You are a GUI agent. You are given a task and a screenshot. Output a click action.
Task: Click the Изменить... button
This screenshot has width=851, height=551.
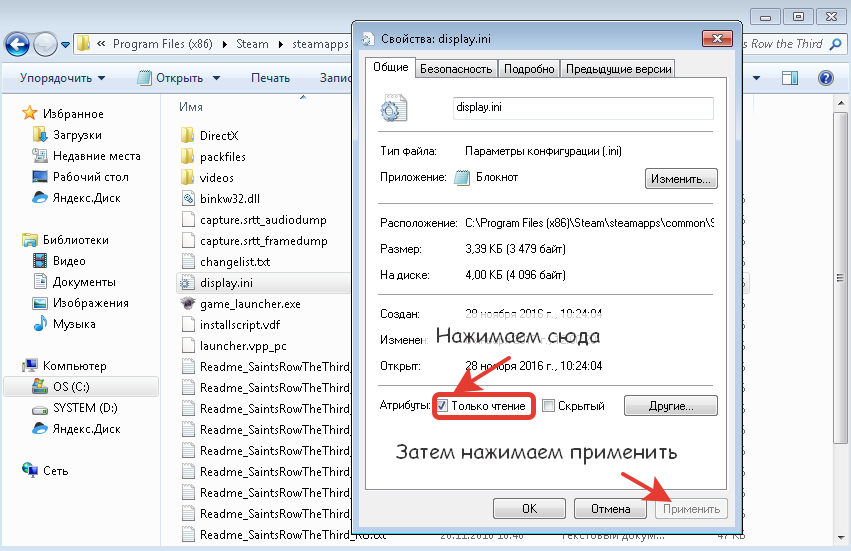681,179
